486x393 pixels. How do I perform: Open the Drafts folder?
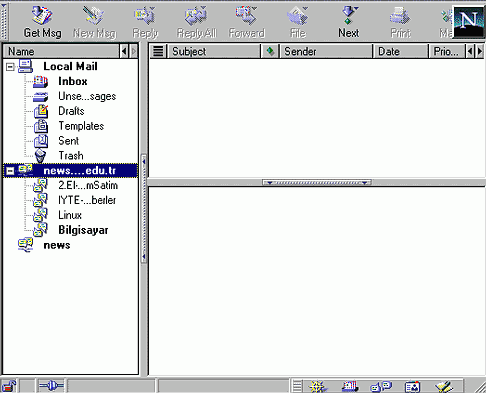pyautogui.click(x=71, y=111)
